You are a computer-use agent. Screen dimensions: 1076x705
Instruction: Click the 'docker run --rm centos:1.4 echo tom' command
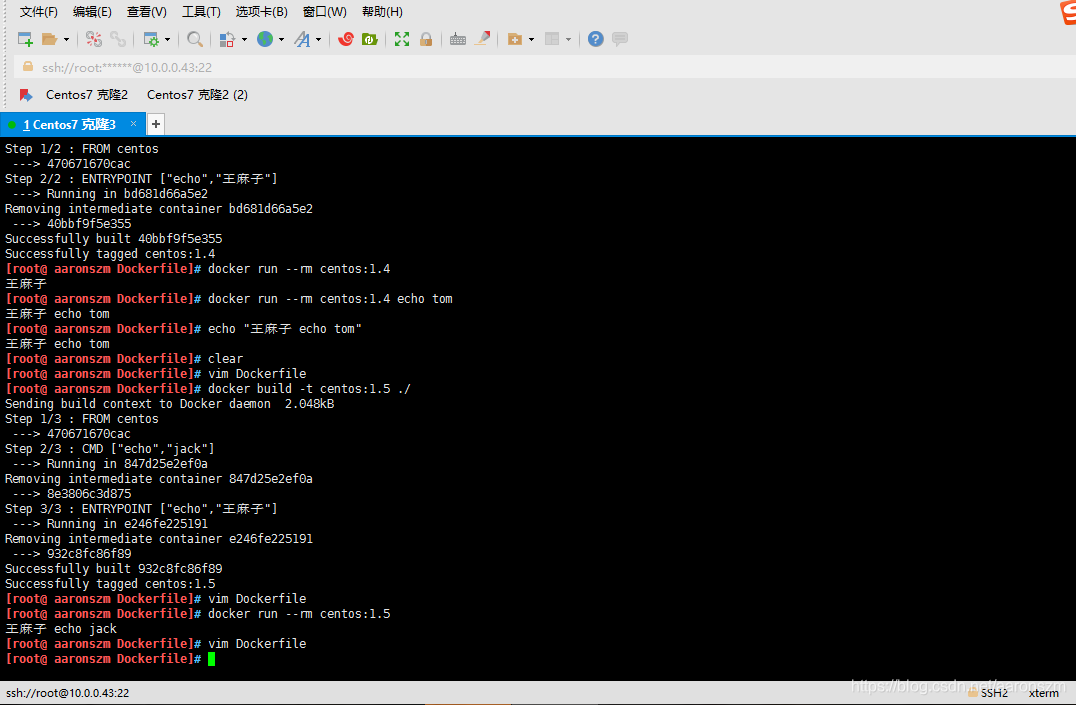pyautogui.click(x=330, y=299)
